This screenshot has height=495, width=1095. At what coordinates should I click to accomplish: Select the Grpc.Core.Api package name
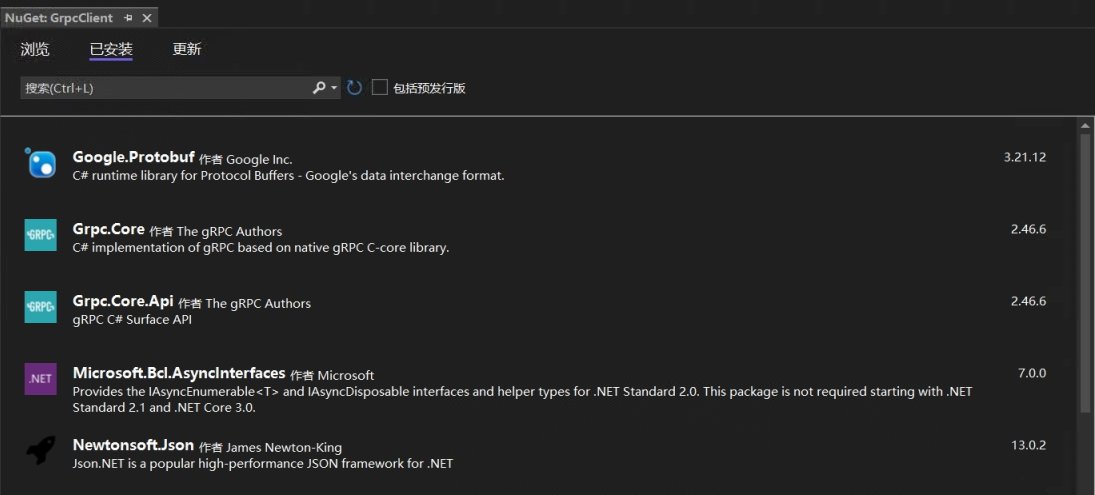click(123, 302)
